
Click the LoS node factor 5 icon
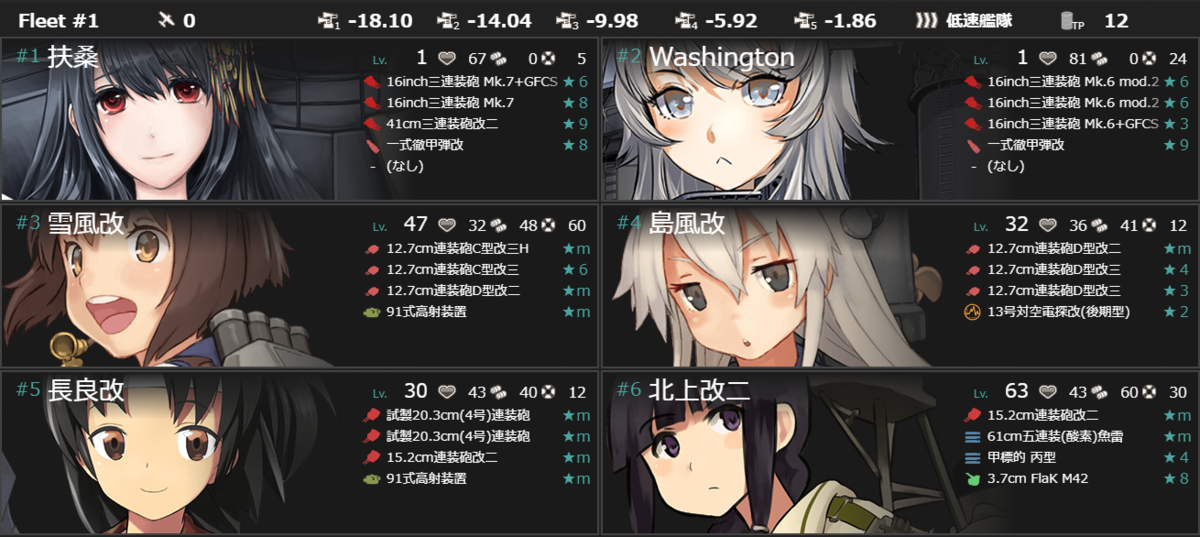coord(806,20)
